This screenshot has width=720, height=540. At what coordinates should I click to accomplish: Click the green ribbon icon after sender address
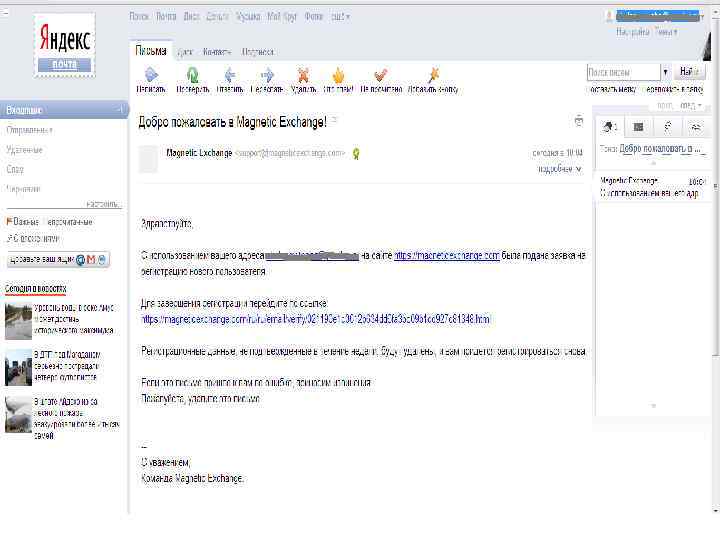coord(356,154)
